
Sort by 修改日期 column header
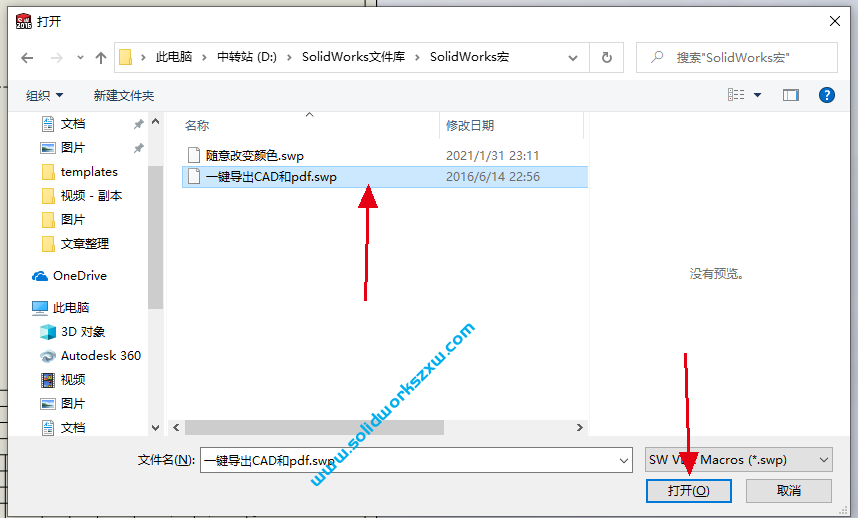click(470, 126)
